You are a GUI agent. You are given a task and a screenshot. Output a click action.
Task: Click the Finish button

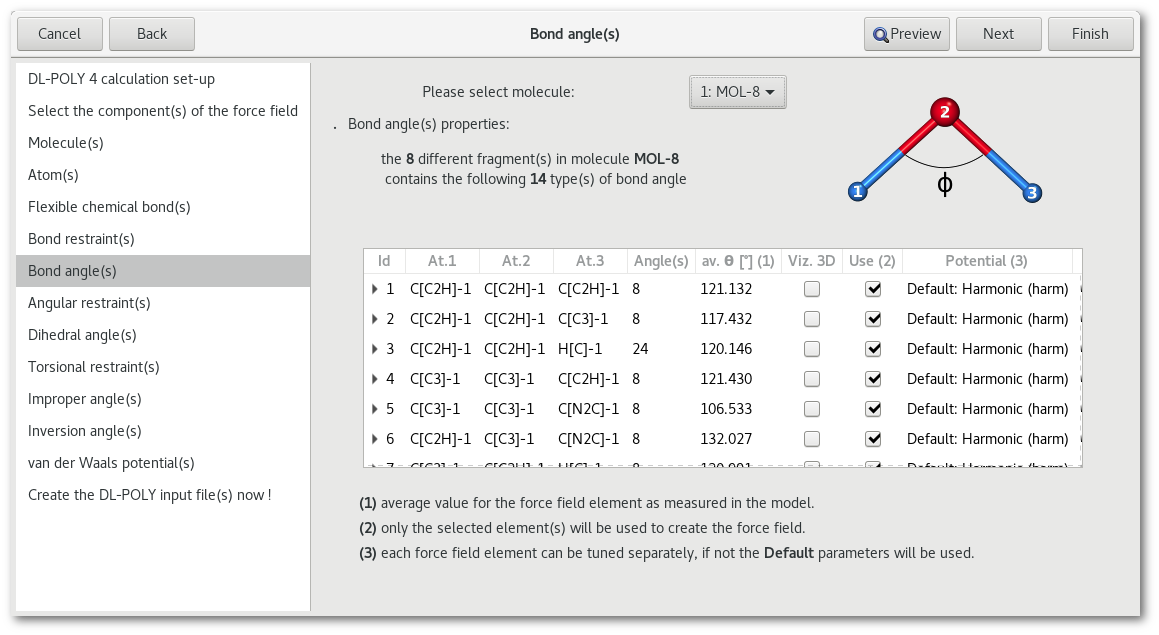tap(1090, 34)
